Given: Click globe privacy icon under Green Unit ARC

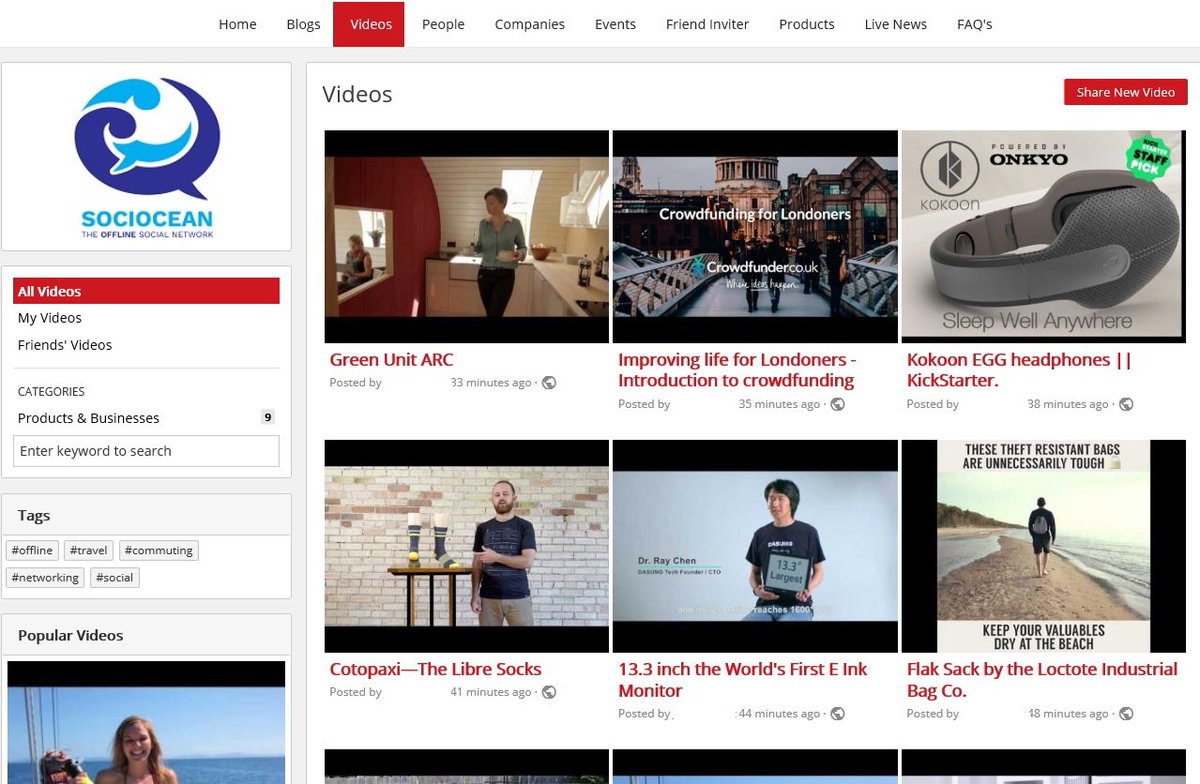Looking at the screenshot, I should click(549, 383).
